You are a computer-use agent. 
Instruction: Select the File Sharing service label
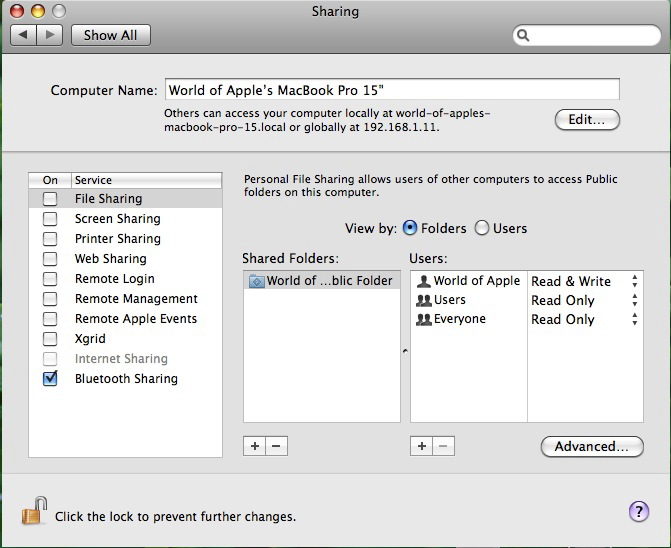[x=108, y=198]
